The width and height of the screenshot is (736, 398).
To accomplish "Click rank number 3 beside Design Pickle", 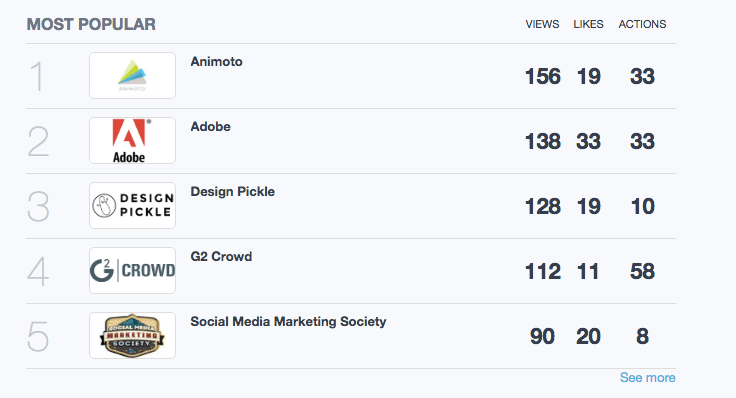I will [x=38, y=206].
